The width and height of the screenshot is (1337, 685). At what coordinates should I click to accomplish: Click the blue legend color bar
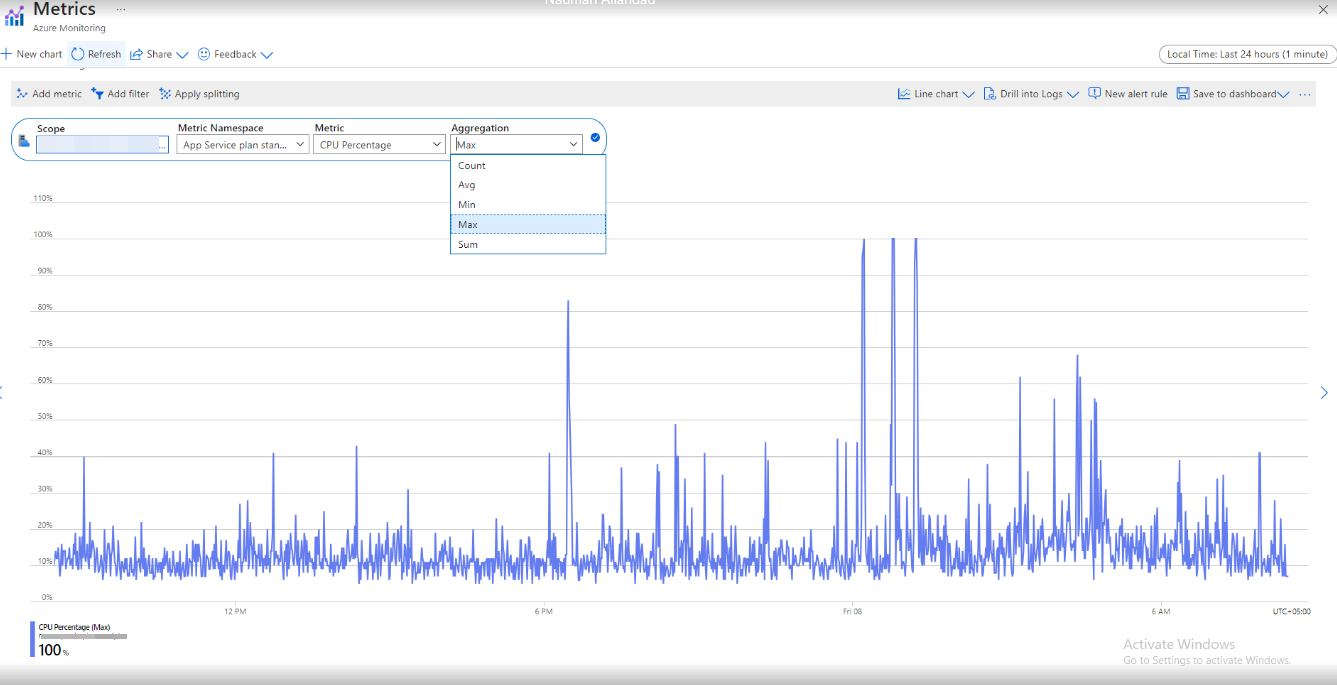[x=33, y=638]
